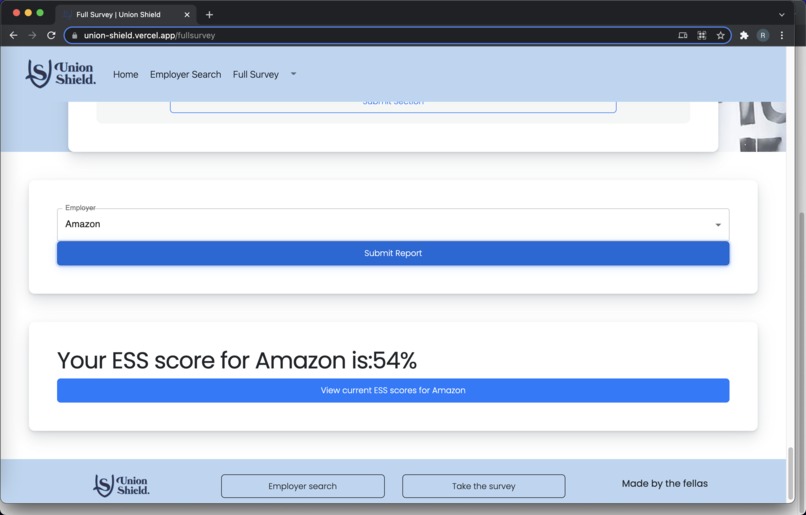Open the Employer dropdown showing Amazon
This screenshot has height=515, width=806.
tap(393, 224)
